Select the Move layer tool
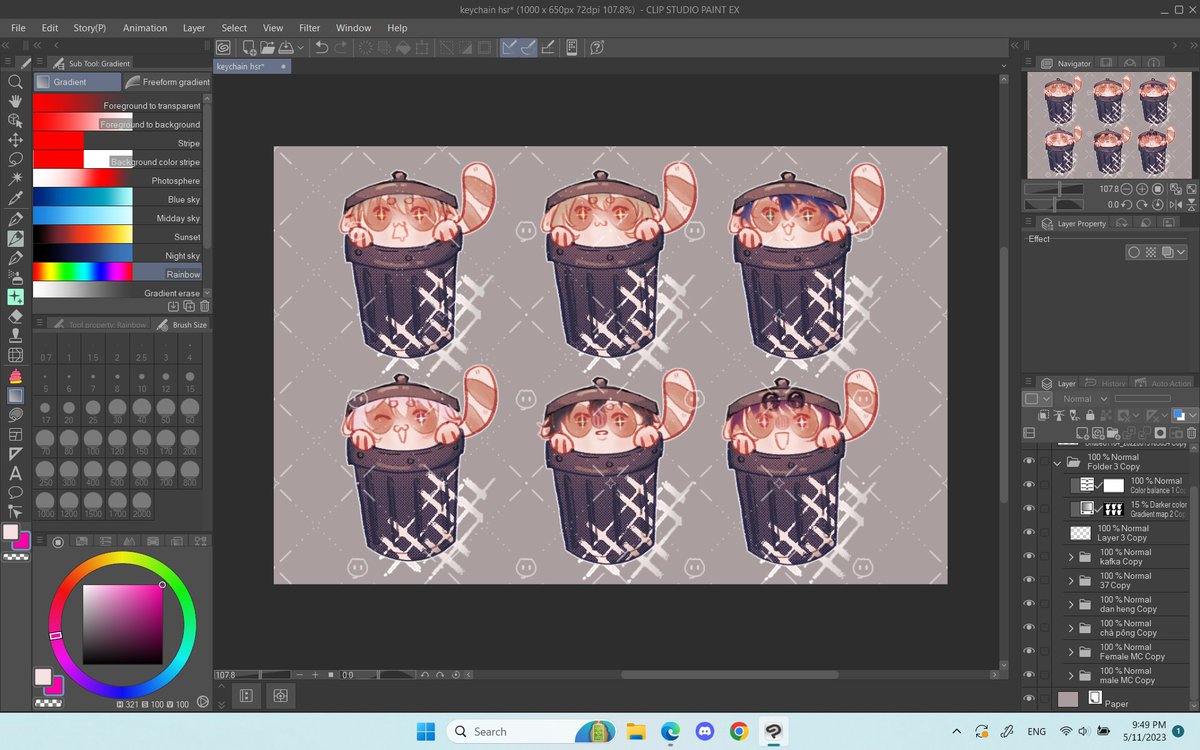The width and height of the screenshot is (1200, 750). [15, 140]
